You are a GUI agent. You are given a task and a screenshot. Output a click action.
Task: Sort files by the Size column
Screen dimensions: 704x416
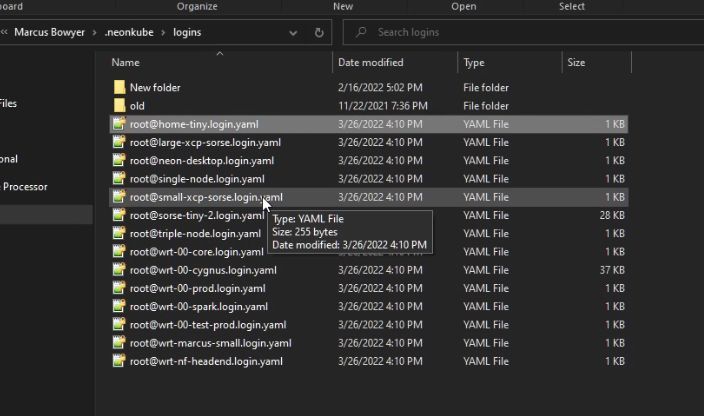pos(576,62)
